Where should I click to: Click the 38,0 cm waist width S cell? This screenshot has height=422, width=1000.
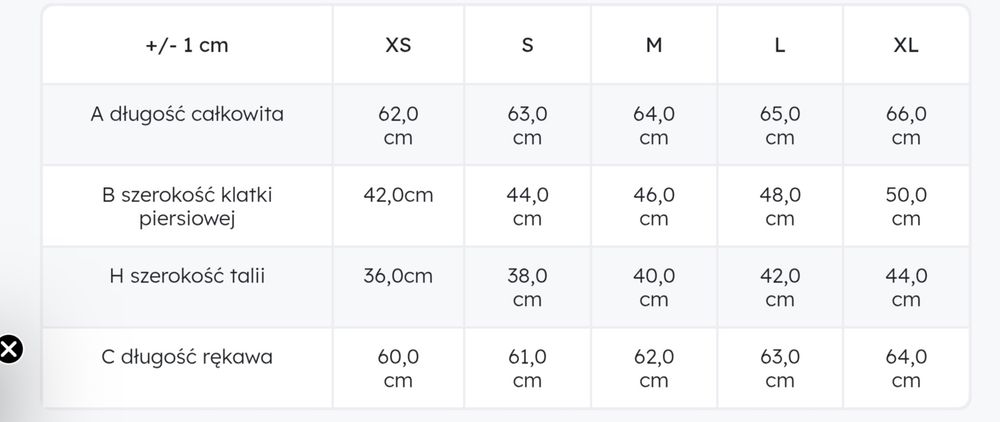(x=527, y=287)
